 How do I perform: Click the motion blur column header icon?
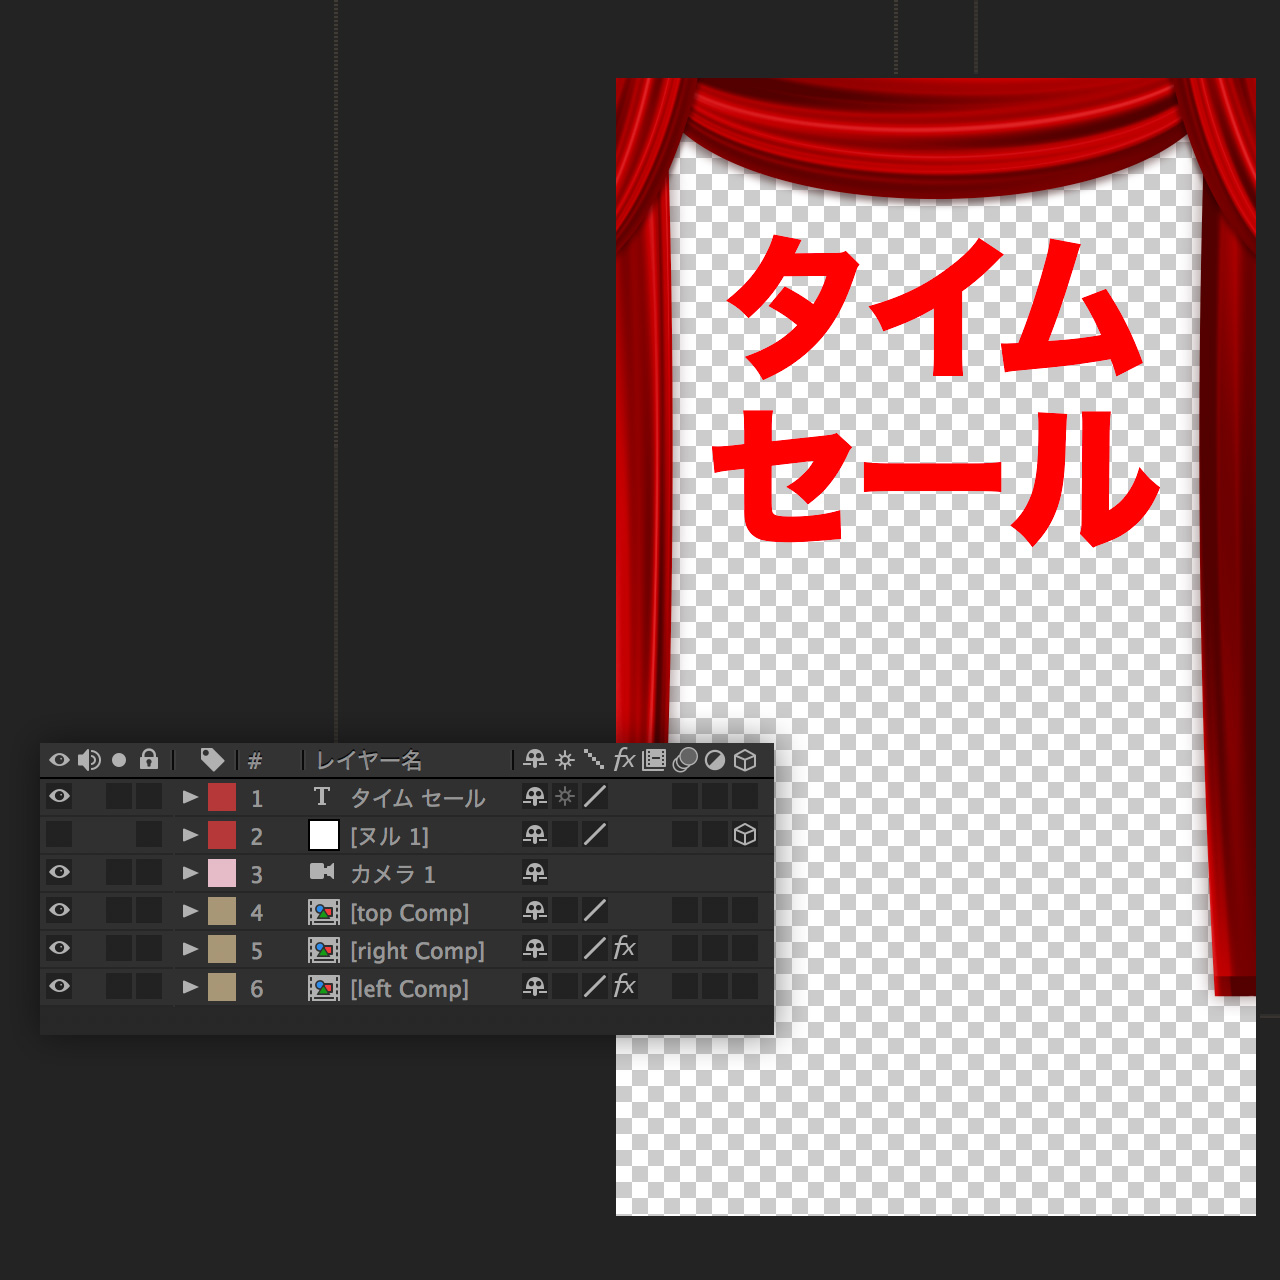coord(685,760)
